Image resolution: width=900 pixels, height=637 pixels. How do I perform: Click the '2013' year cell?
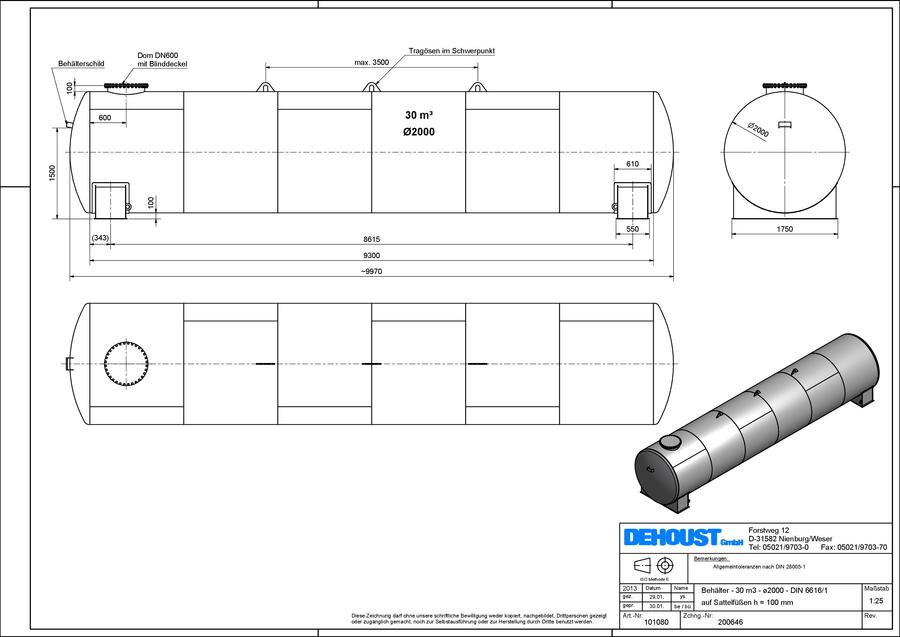pyautogui.click(x=630, y=588)
